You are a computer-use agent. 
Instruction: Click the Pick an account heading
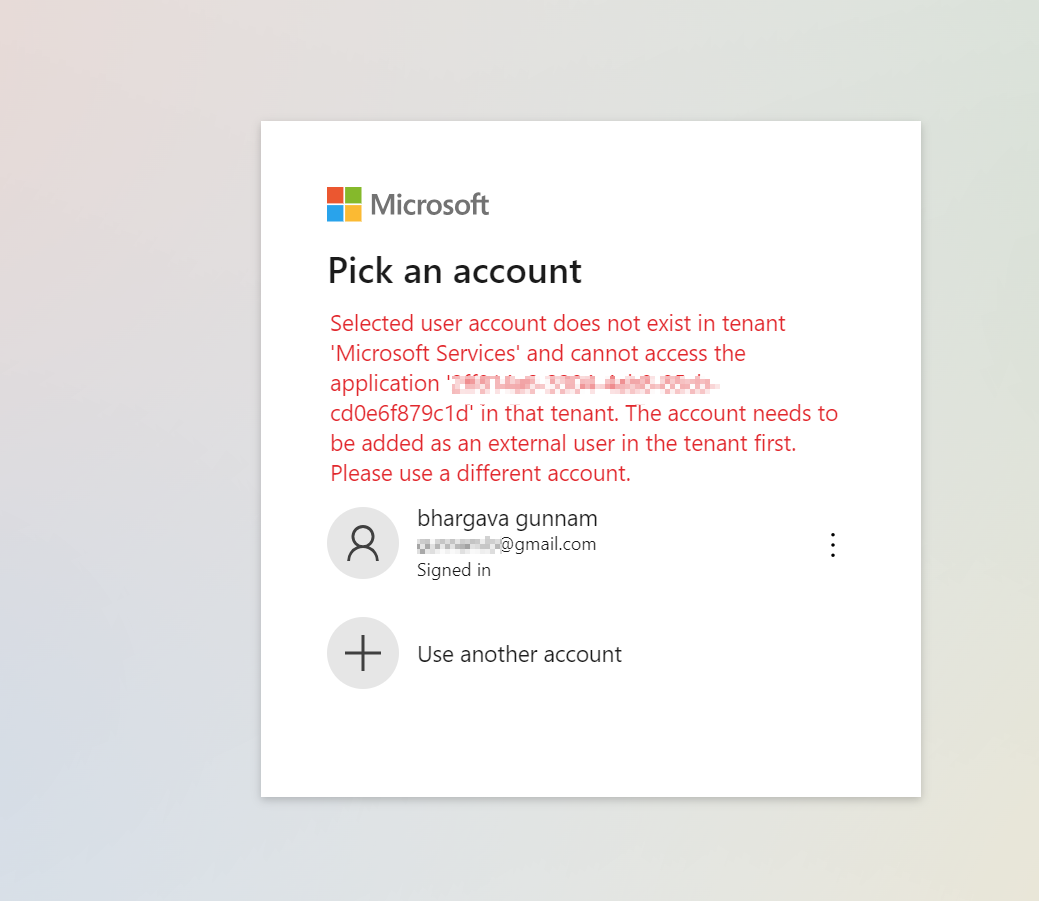click(455, 270)
